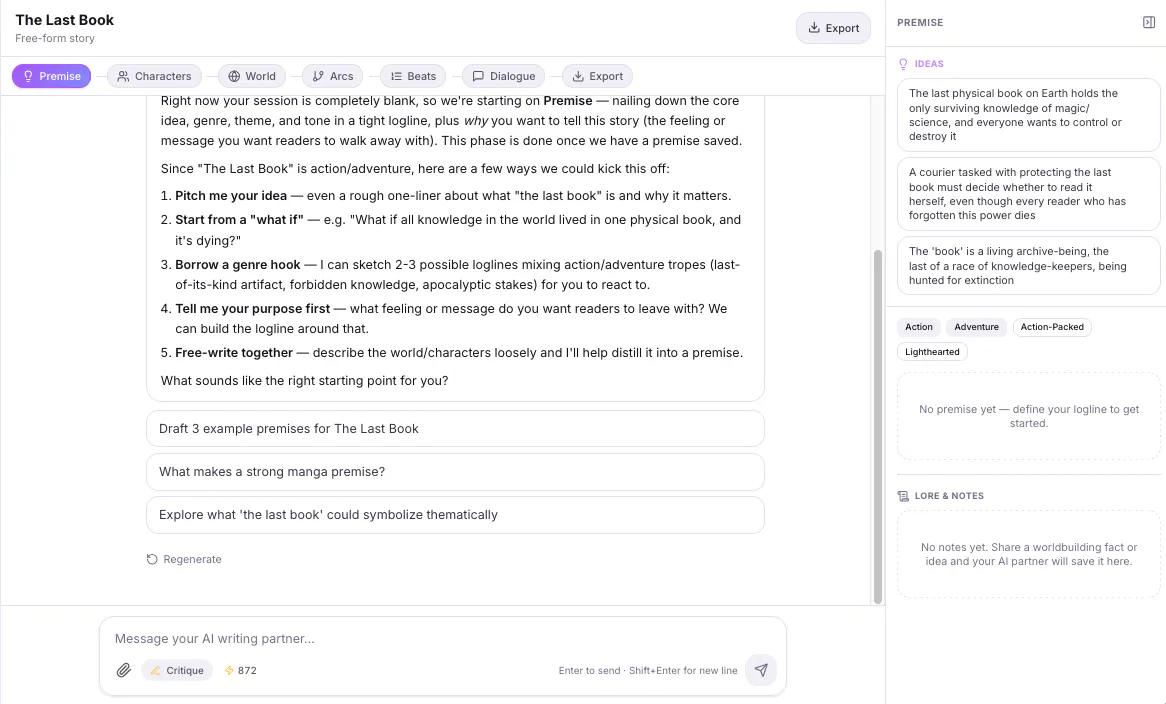
Task: Switch to the Characters tab
Action: coord(154,76)
